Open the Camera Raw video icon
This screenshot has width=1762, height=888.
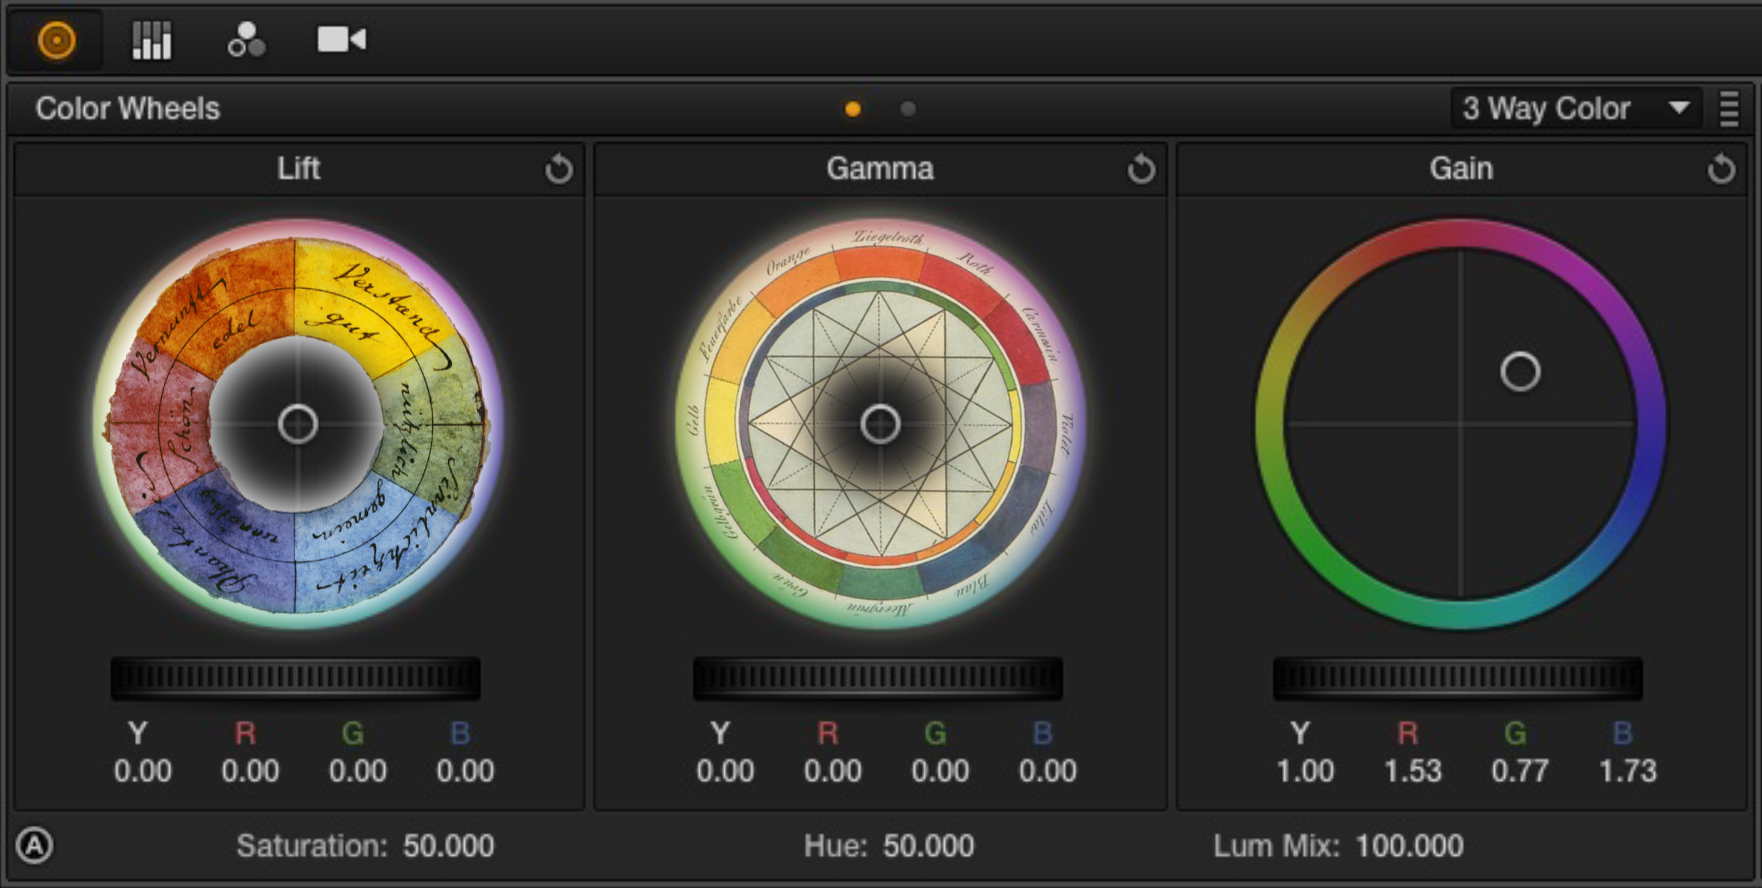coord(341,40)
